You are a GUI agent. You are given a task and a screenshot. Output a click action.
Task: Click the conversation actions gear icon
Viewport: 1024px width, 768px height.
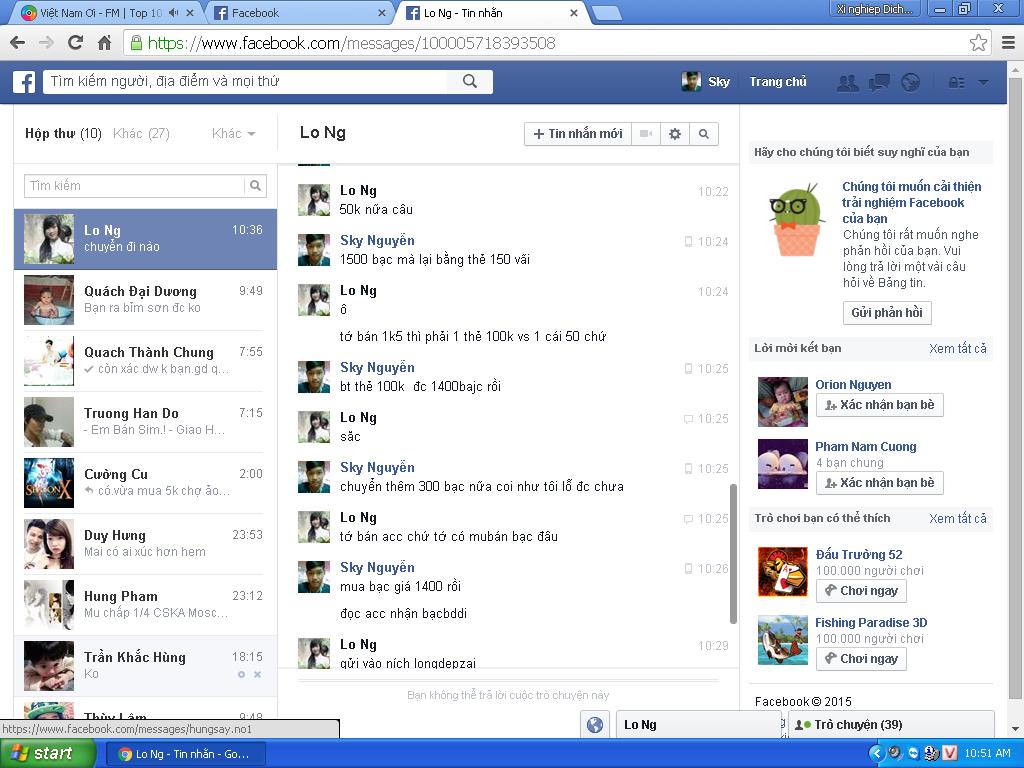point(675,134)
